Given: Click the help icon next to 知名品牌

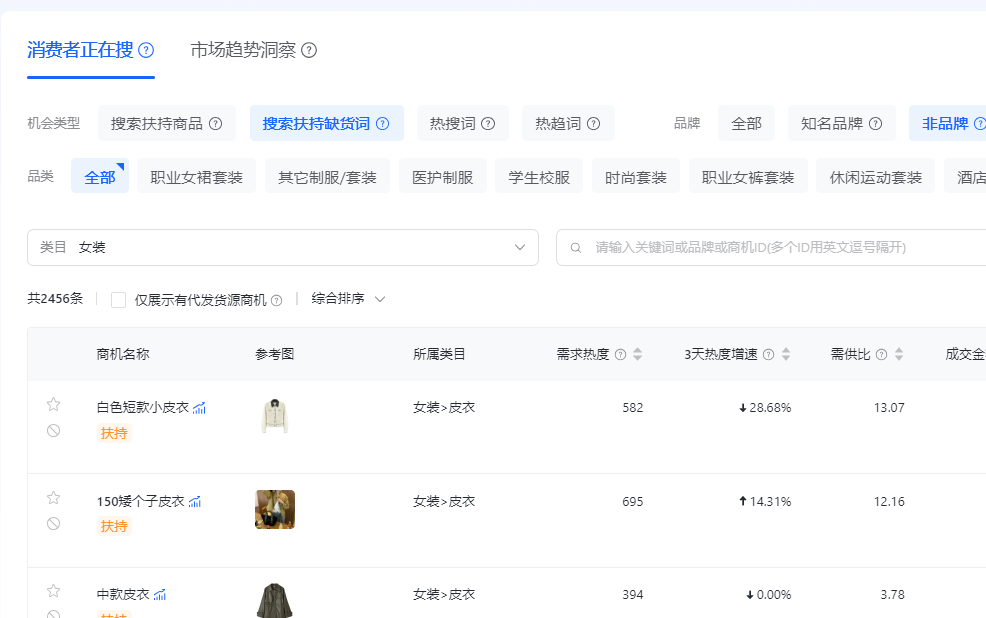Looking at the screenshot, I should click(876, 123).
